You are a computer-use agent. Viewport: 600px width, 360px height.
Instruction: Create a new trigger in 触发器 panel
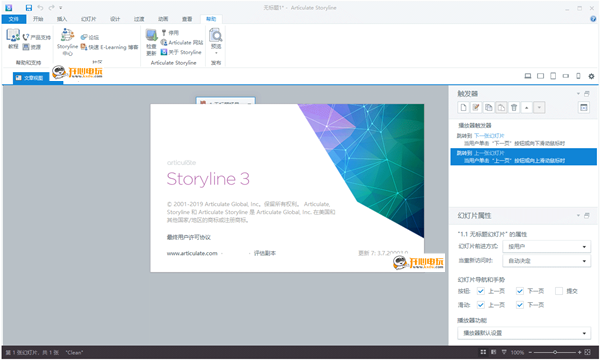463,108
